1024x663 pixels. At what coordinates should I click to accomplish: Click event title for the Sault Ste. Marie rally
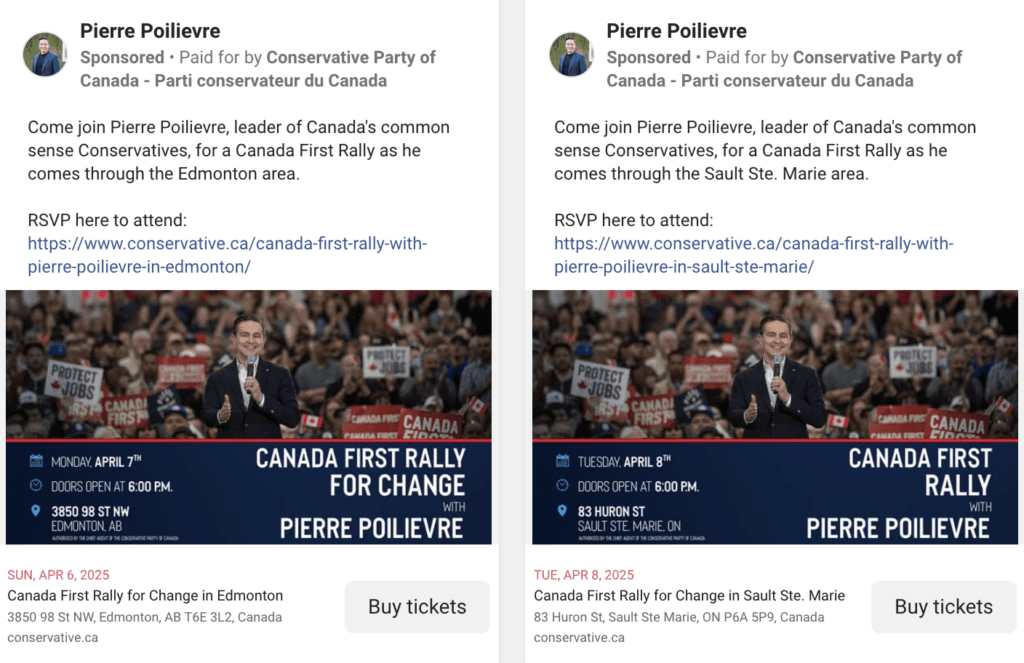[x=689, y=596]
